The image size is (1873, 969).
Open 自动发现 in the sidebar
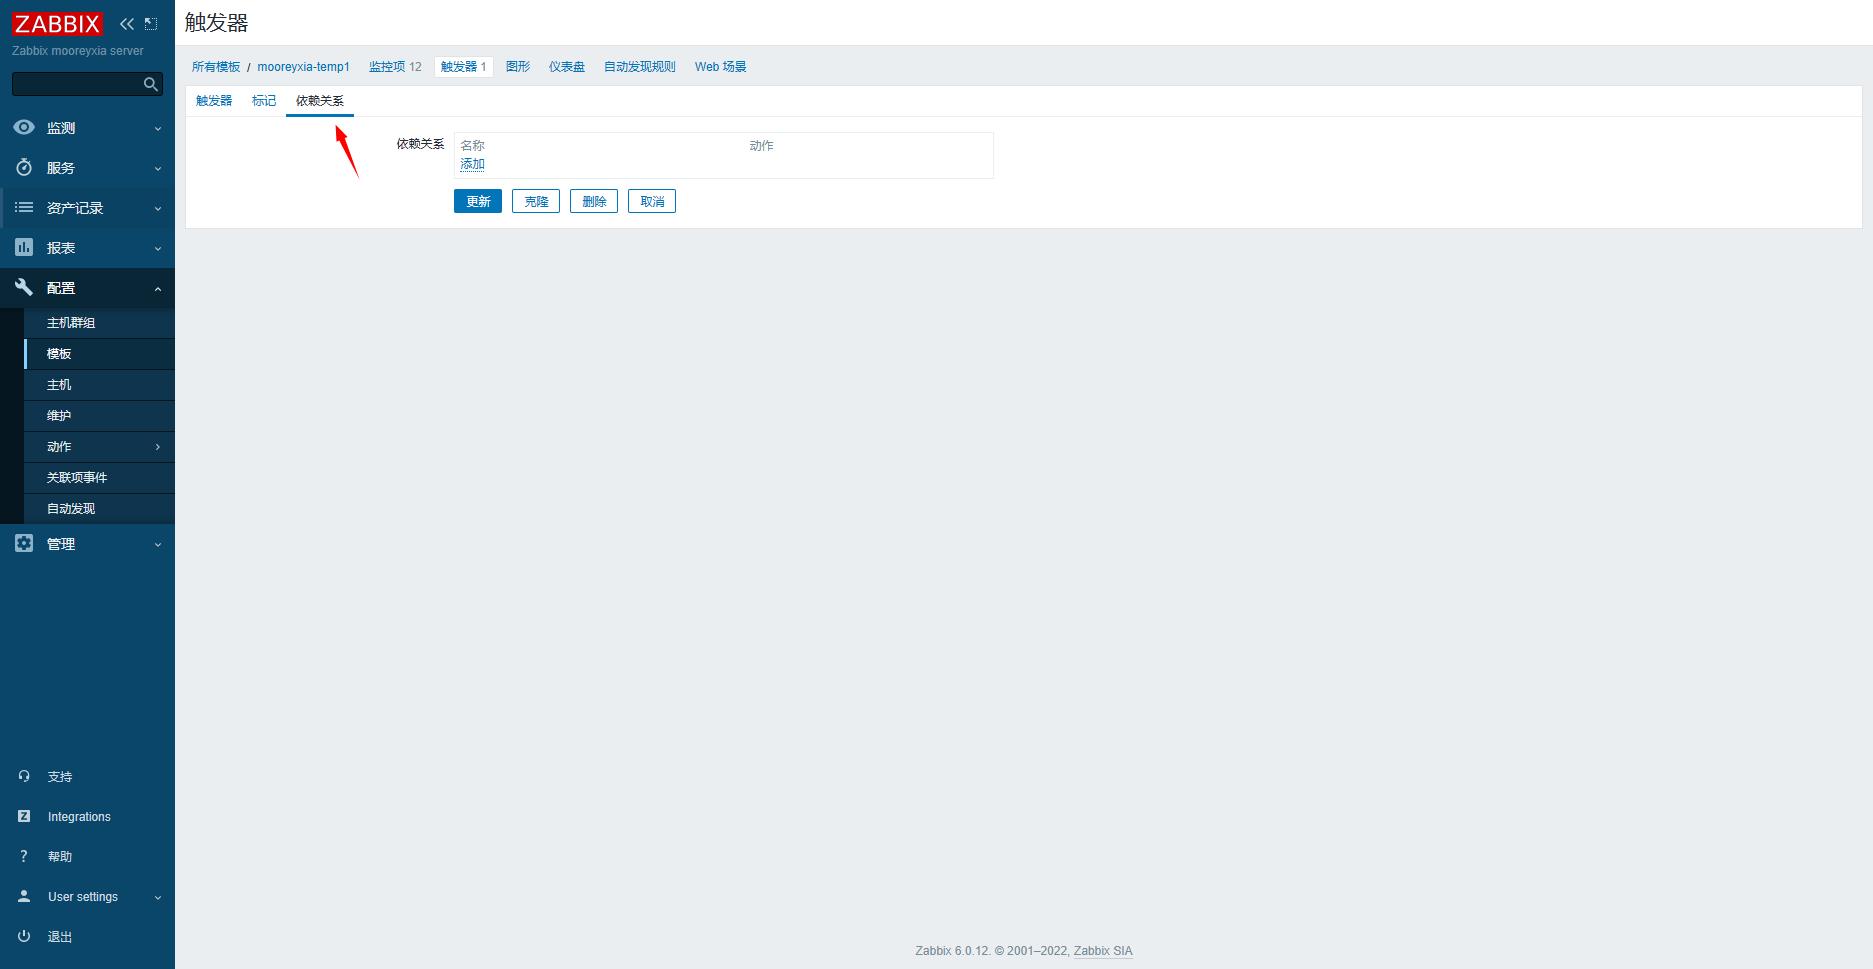click(x=99, y=509)
